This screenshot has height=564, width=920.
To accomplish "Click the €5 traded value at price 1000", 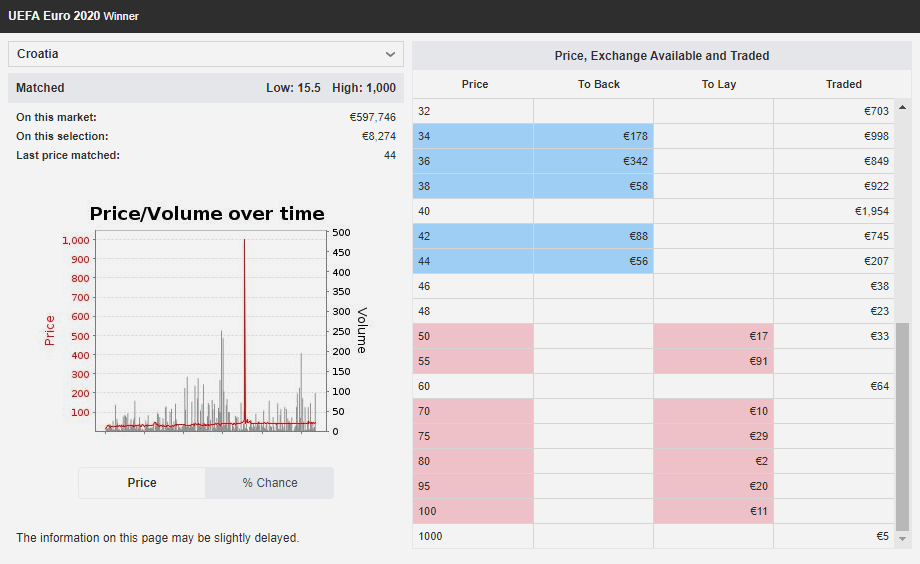I will [x=882, y=536].
